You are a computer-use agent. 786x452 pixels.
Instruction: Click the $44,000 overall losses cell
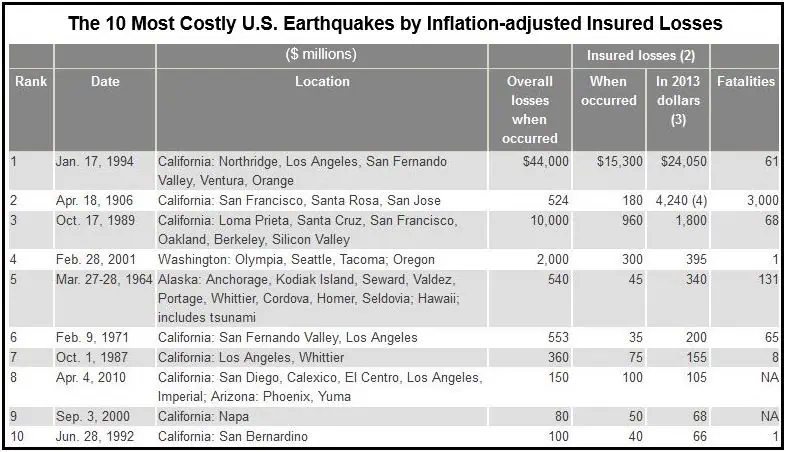[x=545, y=162]
